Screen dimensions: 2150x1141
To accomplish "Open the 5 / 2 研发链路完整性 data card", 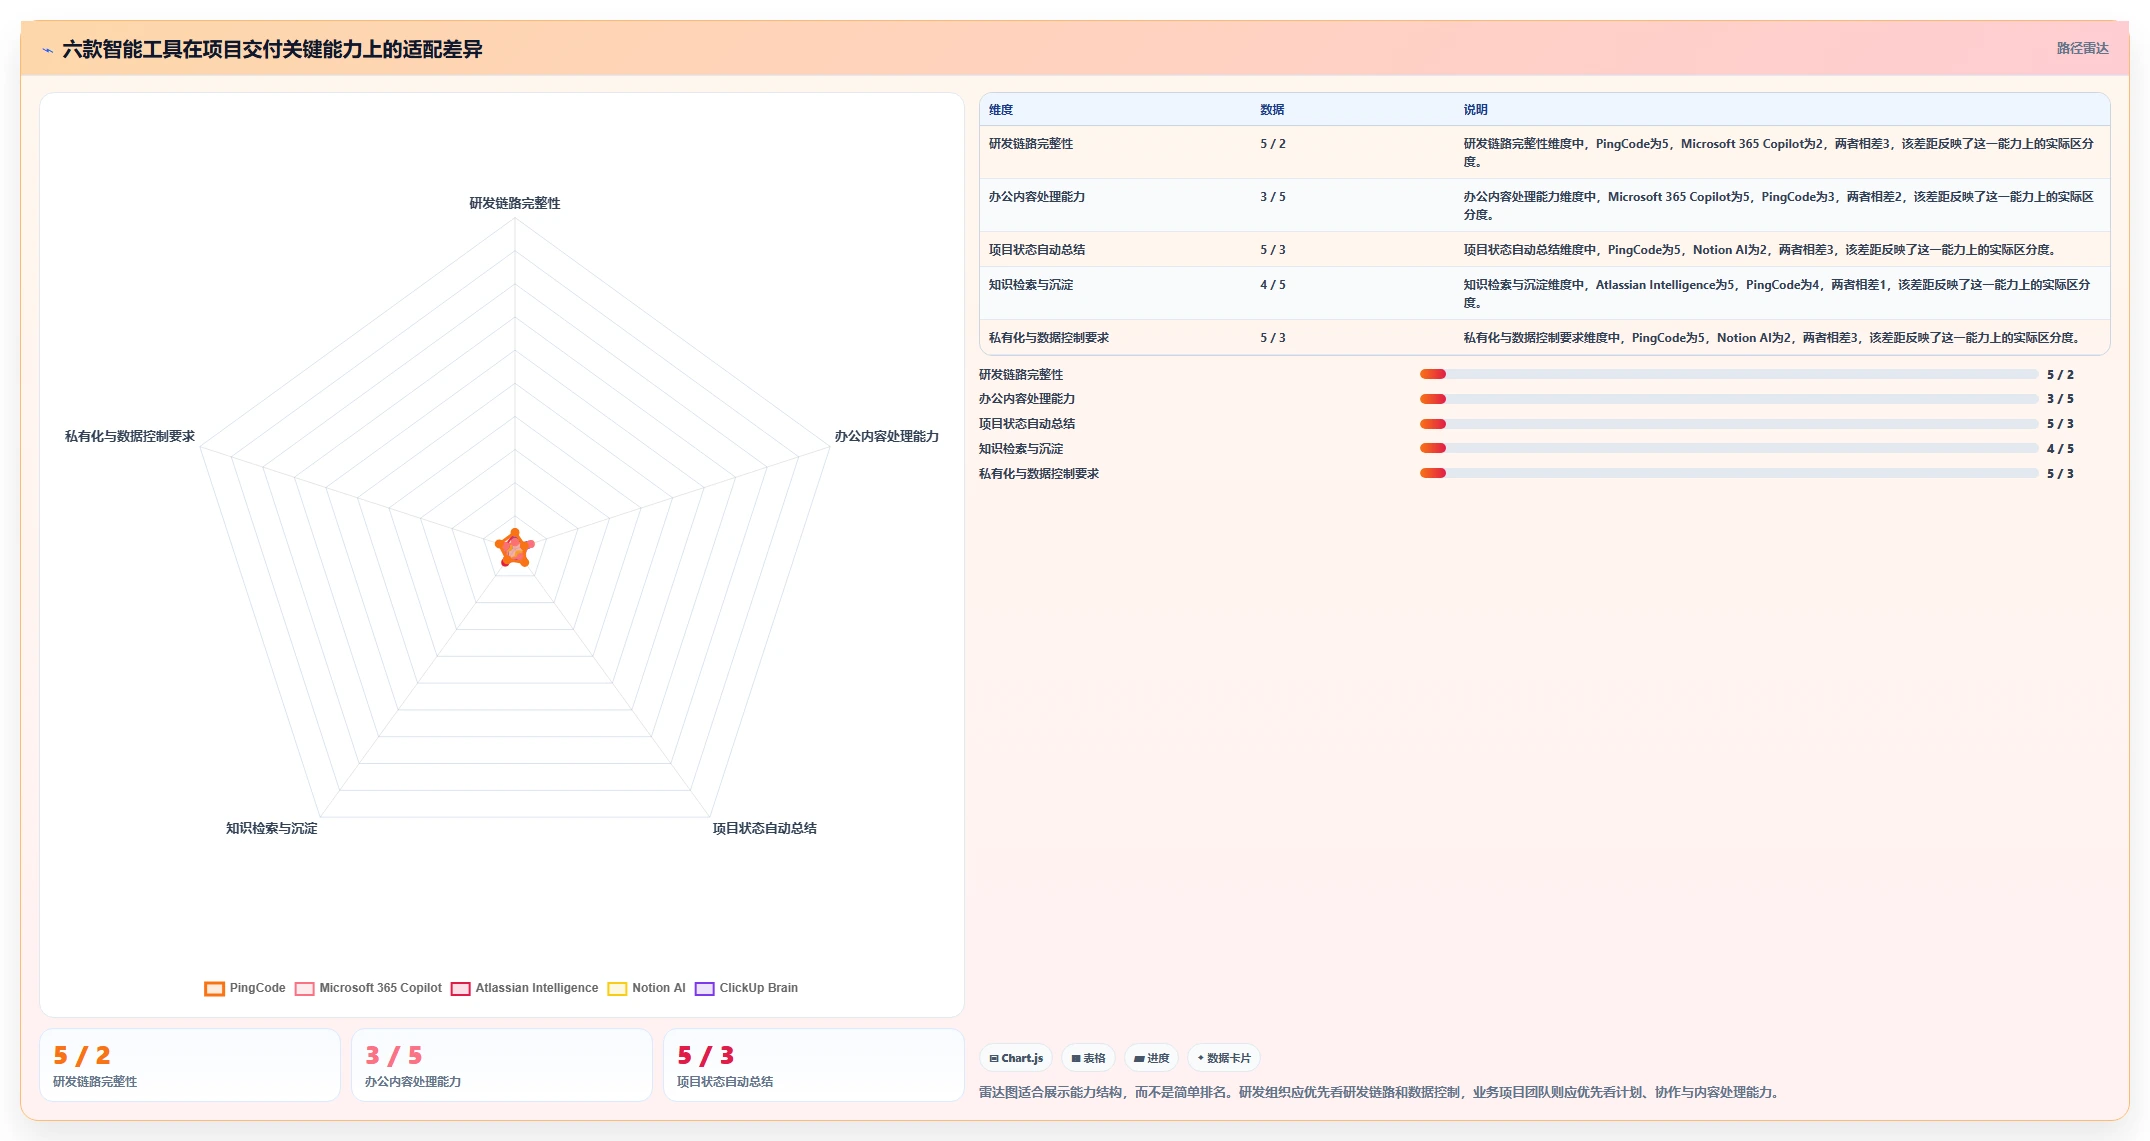I will (x=190, y=1065).
